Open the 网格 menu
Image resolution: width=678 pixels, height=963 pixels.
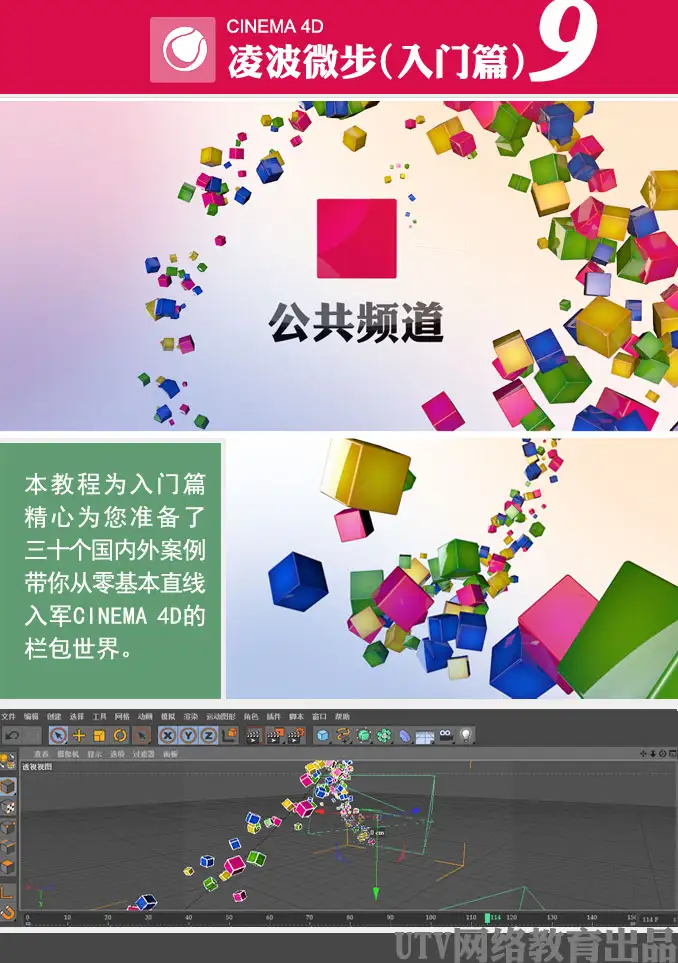pyautogui.click(x=122, y=716)
